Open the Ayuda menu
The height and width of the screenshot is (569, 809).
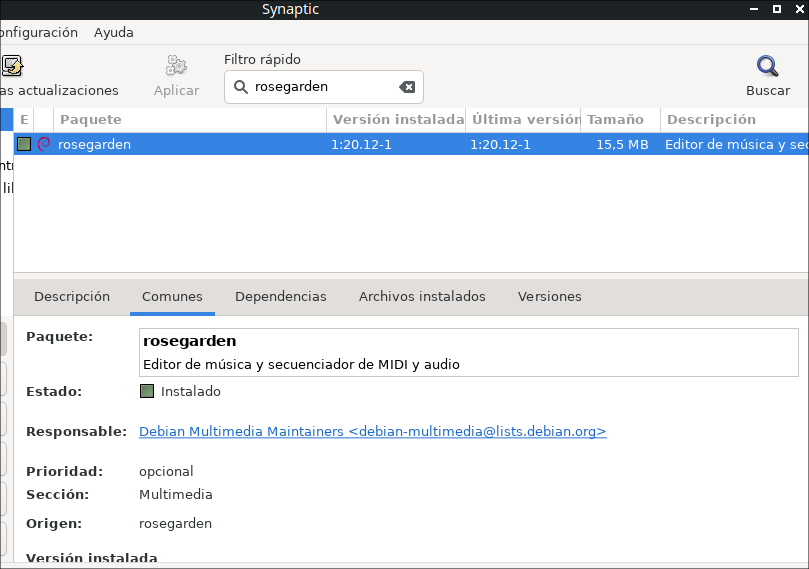(114, 32)
